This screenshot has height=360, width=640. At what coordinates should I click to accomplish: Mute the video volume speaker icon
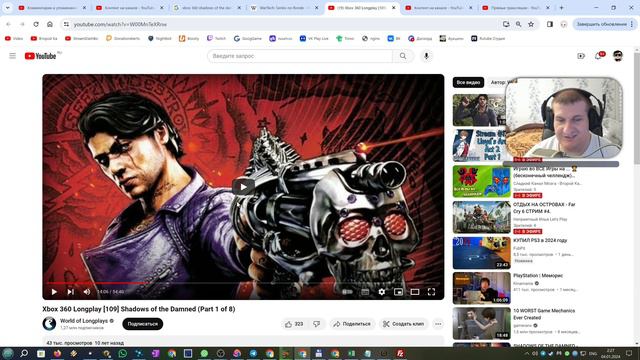click(x=87, y=292)
